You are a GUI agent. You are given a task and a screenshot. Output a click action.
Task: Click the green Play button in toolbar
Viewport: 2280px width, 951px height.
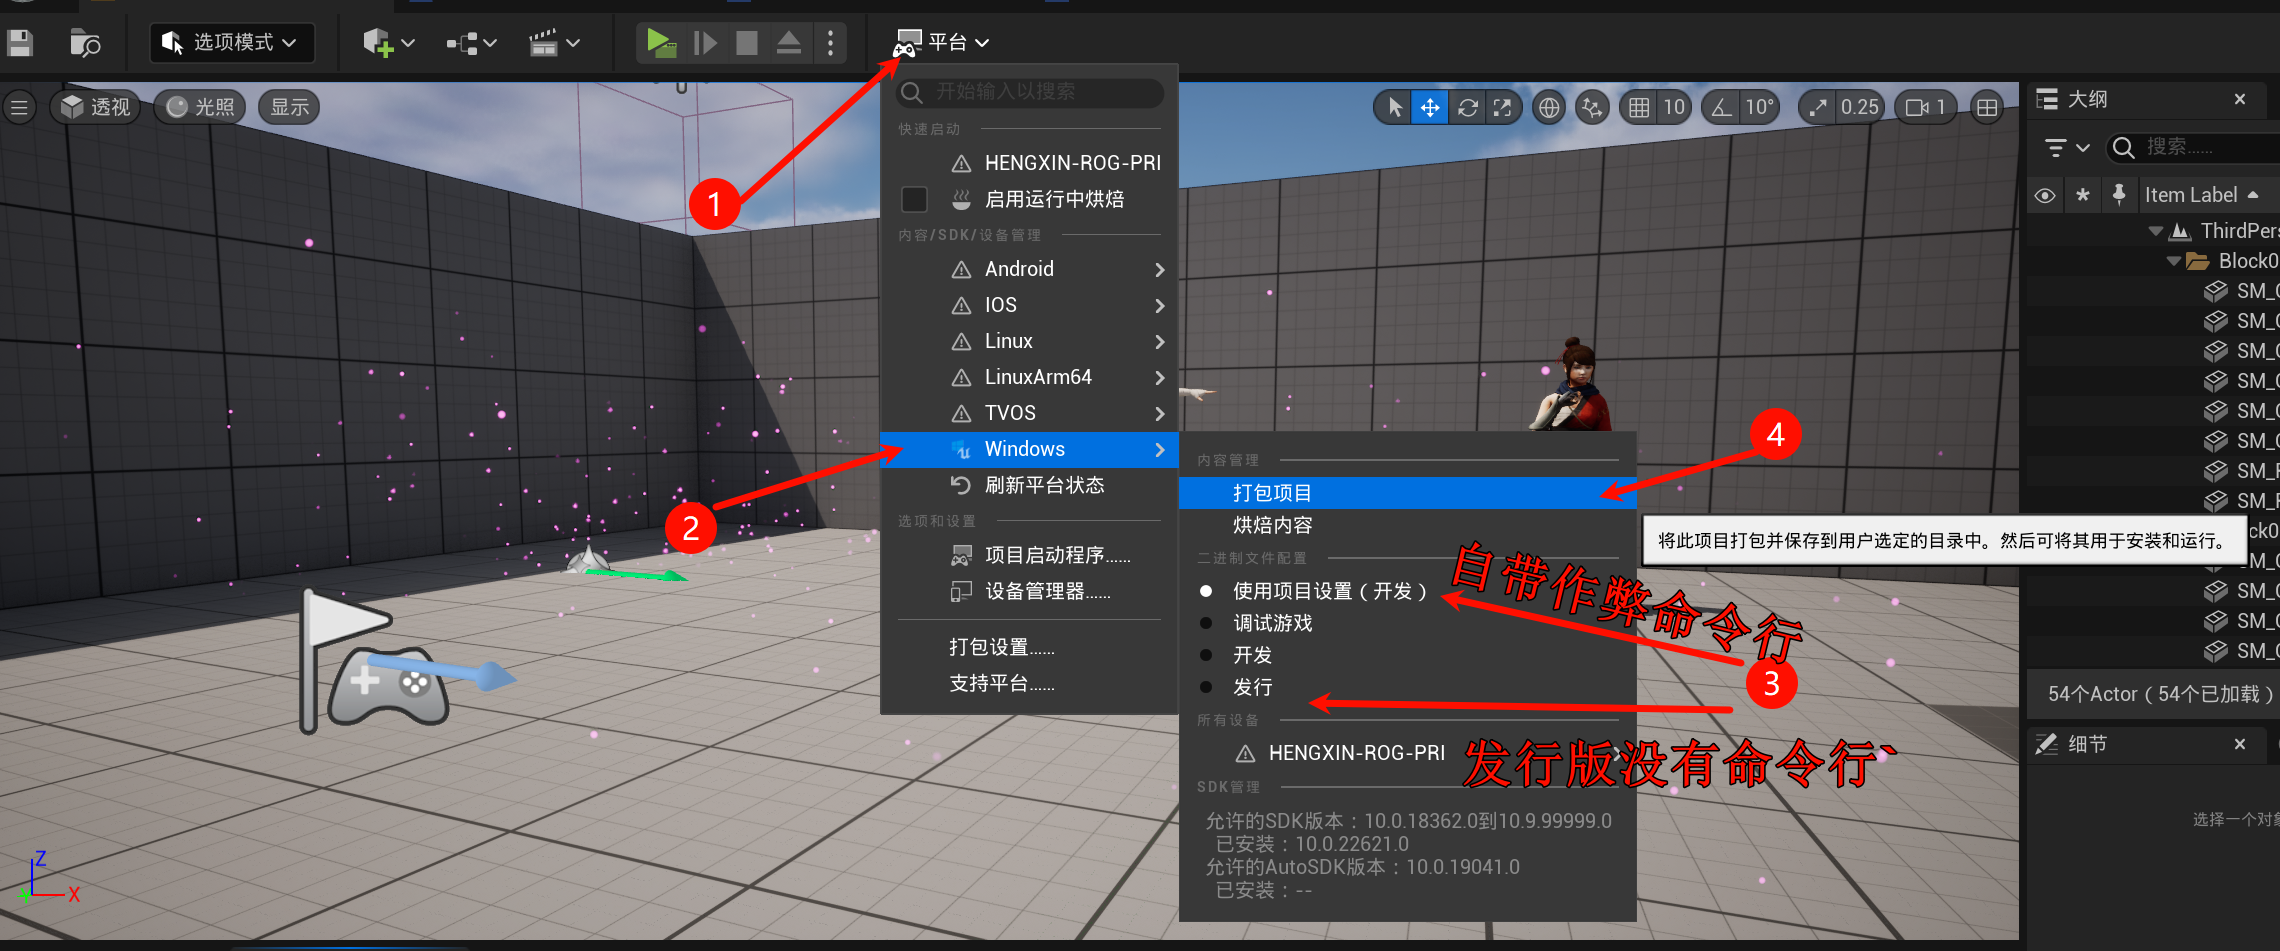659,42
